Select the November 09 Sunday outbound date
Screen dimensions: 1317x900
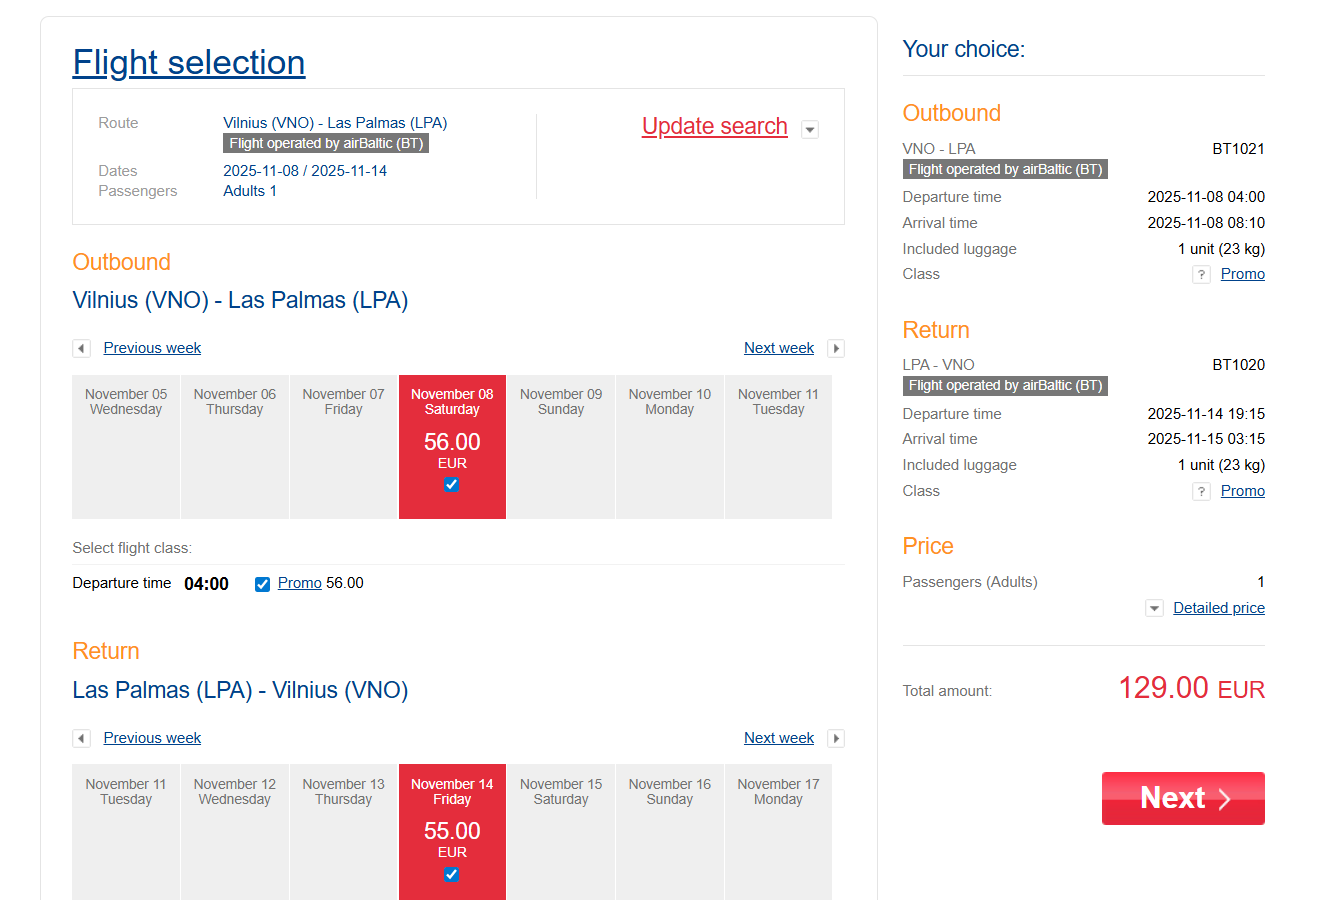tap(561, 446)
